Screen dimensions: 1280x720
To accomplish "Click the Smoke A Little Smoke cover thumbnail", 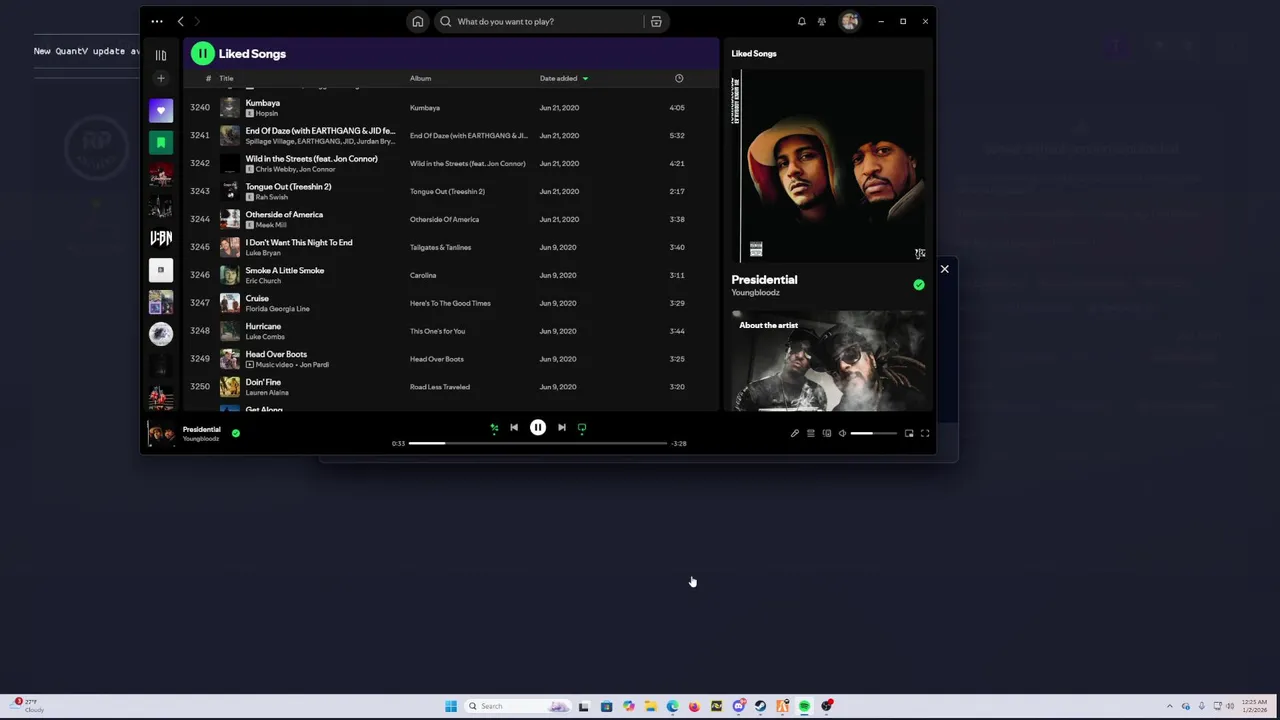I will [x=230, y=275].
